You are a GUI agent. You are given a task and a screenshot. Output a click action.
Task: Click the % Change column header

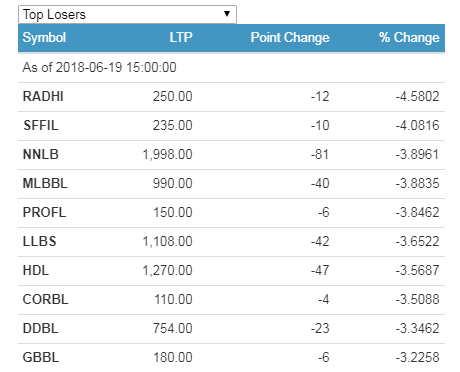[409, 37]
